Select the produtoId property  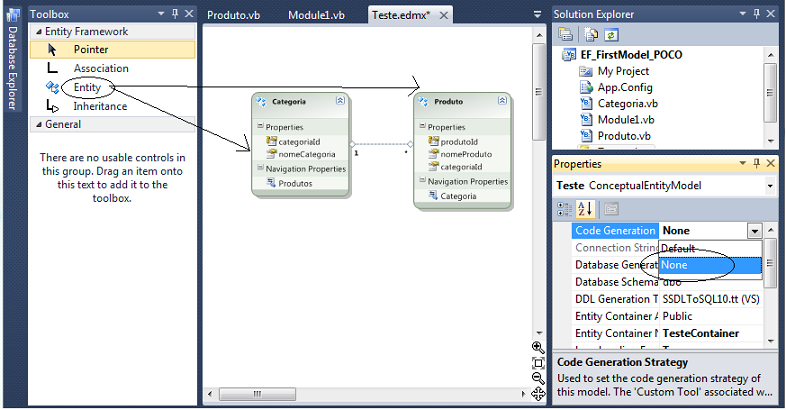459,142
